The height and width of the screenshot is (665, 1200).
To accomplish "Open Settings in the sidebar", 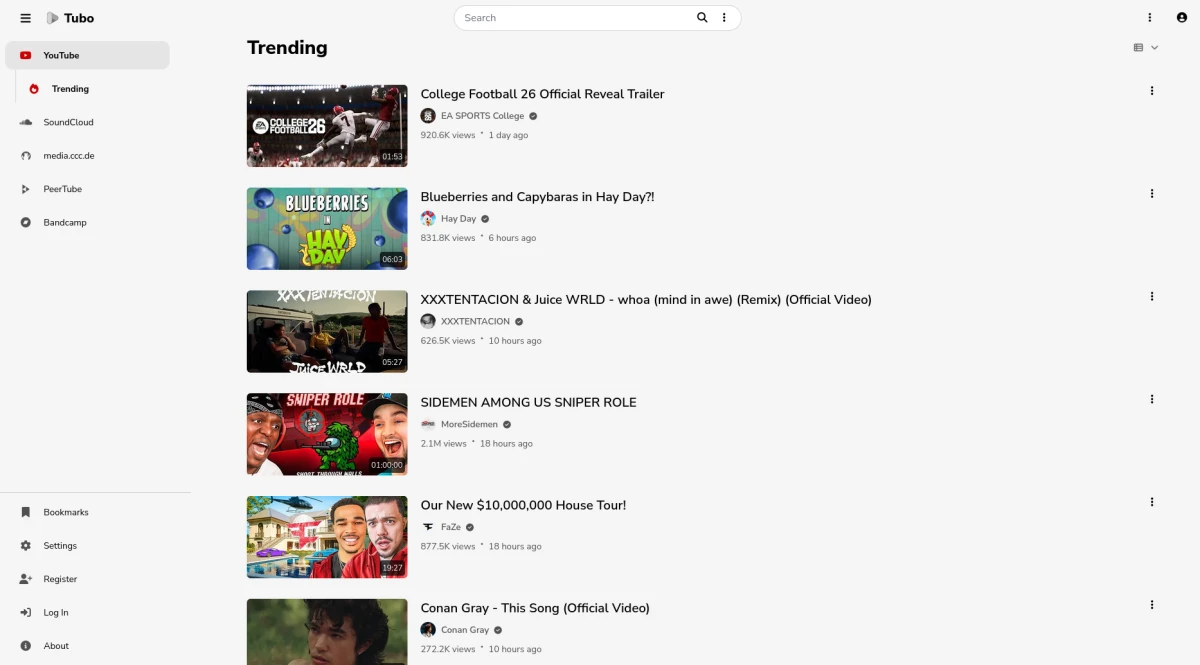I will [x=60, y=546].
